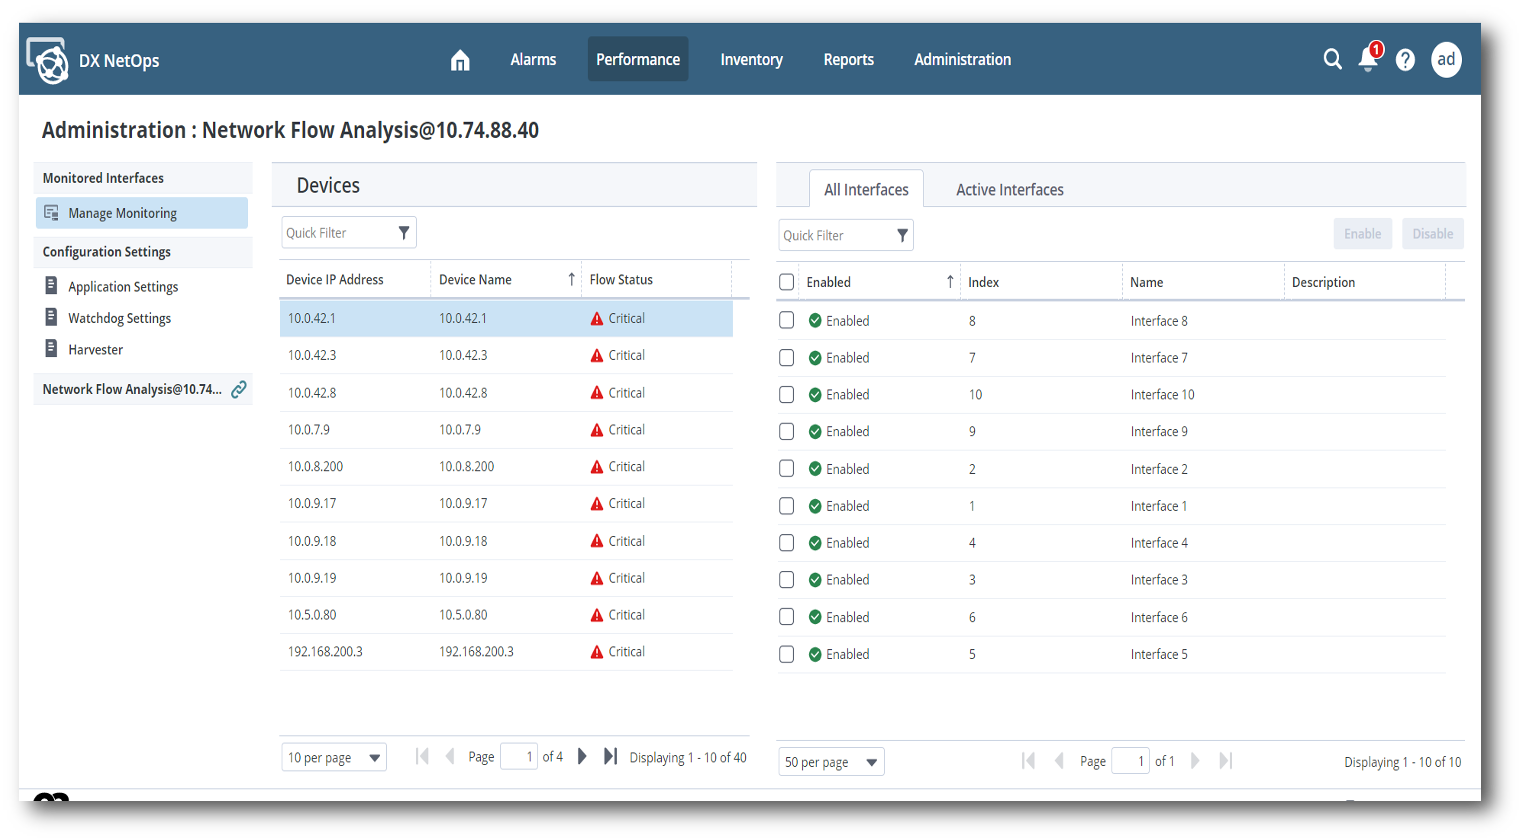
Task: Tick the checkbox for Interface 10
Action: point(787,395)
